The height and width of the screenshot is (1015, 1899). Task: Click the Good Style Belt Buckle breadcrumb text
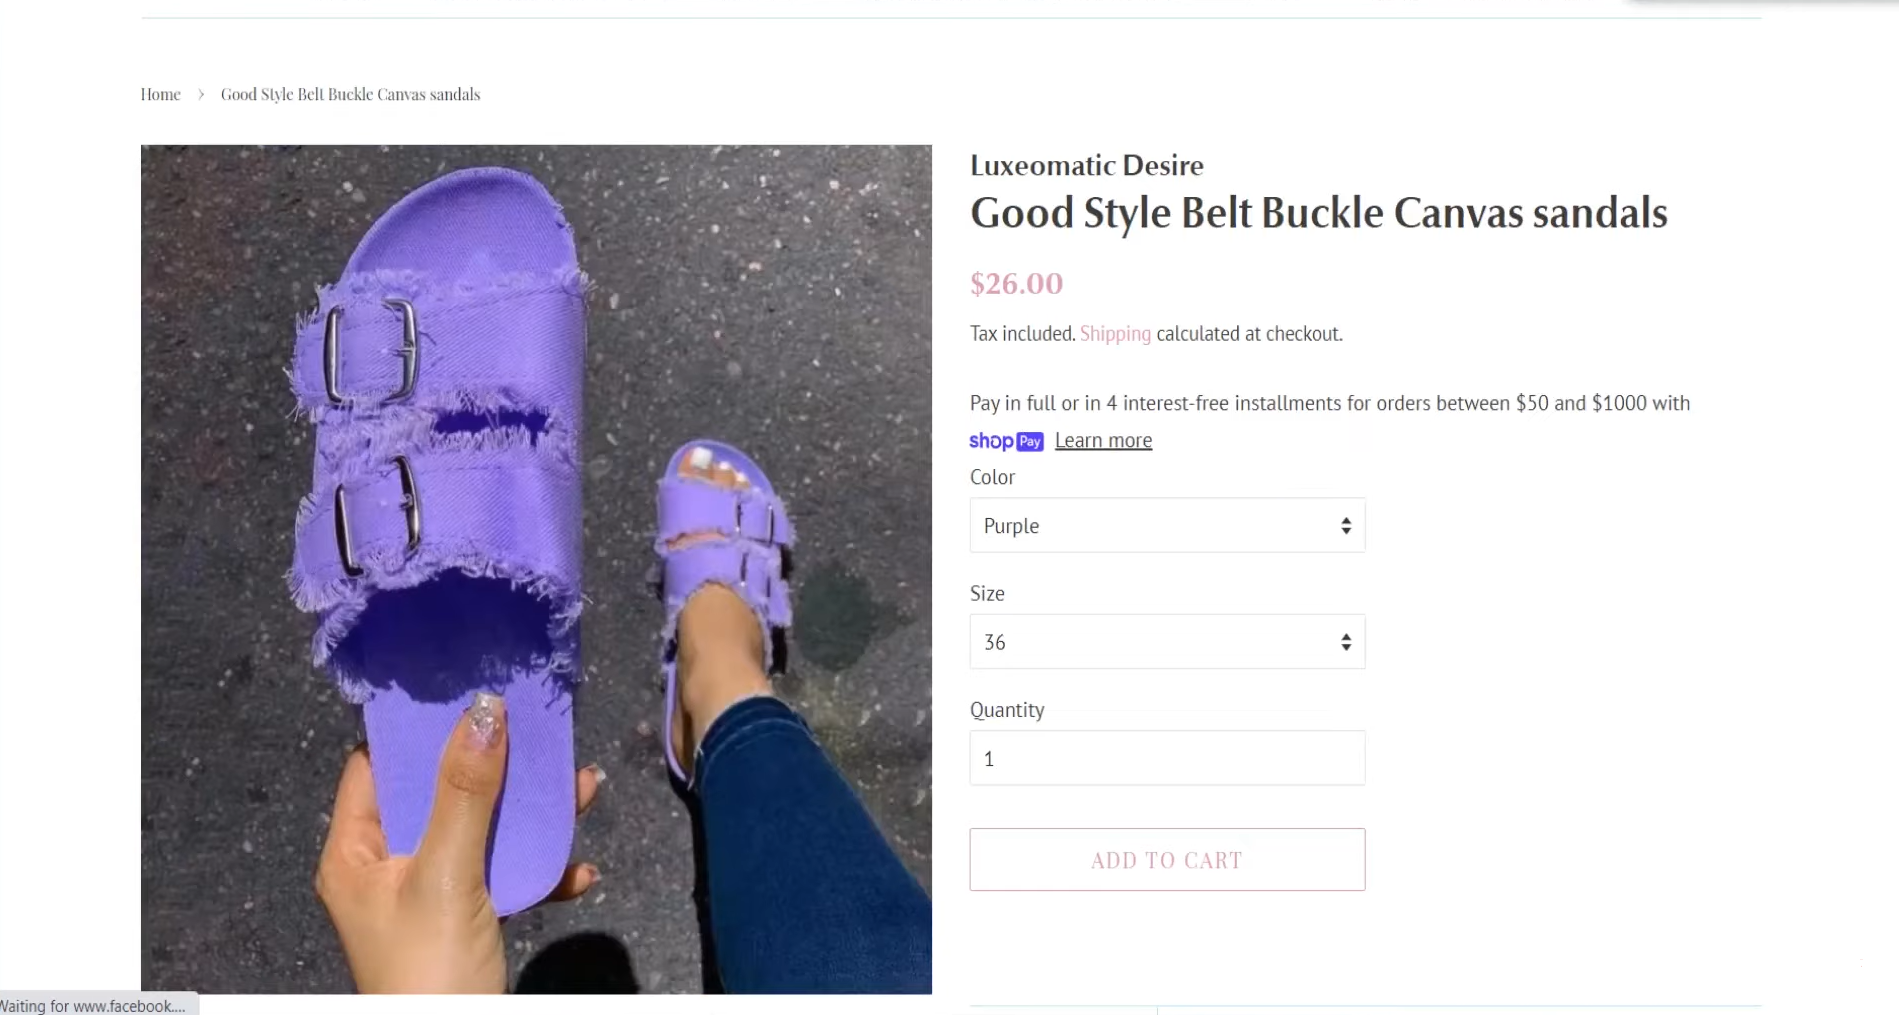(350, 94)
